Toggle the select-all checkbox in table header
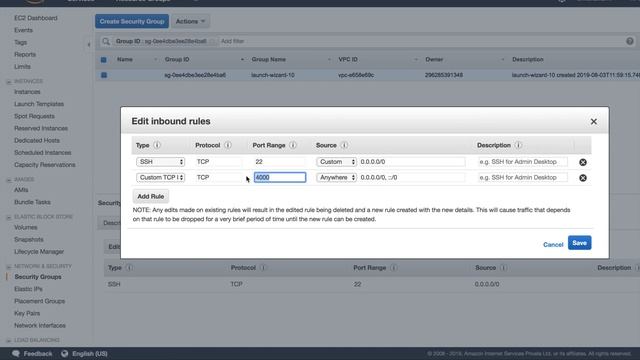This screenshot has width=640, height=360. click(104, 60)
